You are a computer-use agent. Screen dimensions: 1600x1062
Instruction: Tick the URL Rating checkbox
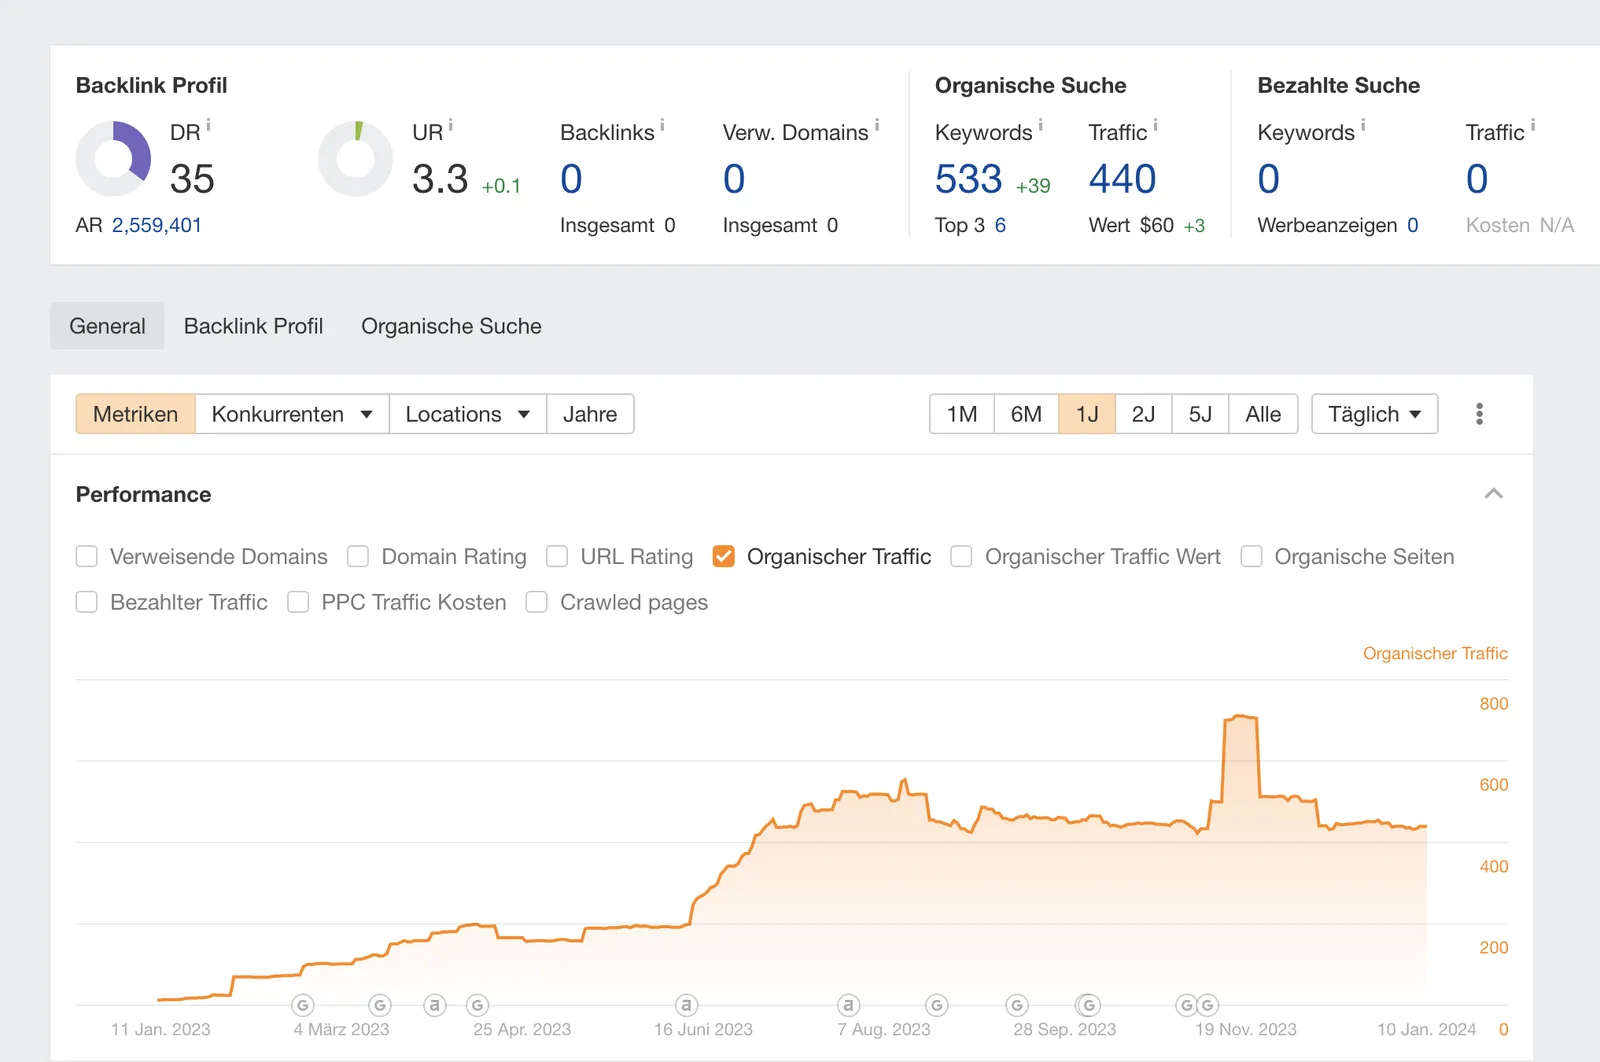tap(557, 556)
